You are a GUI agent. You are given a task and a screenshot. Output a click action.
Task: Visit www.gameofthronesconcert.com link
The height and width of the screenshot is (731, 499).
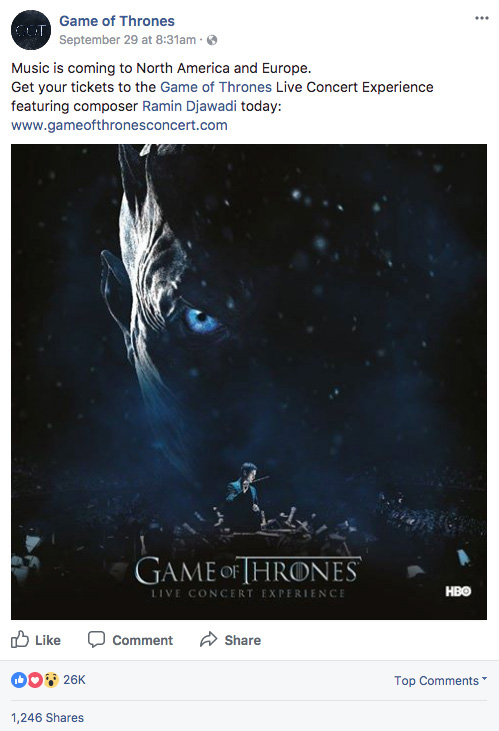[x=119, y=125]
